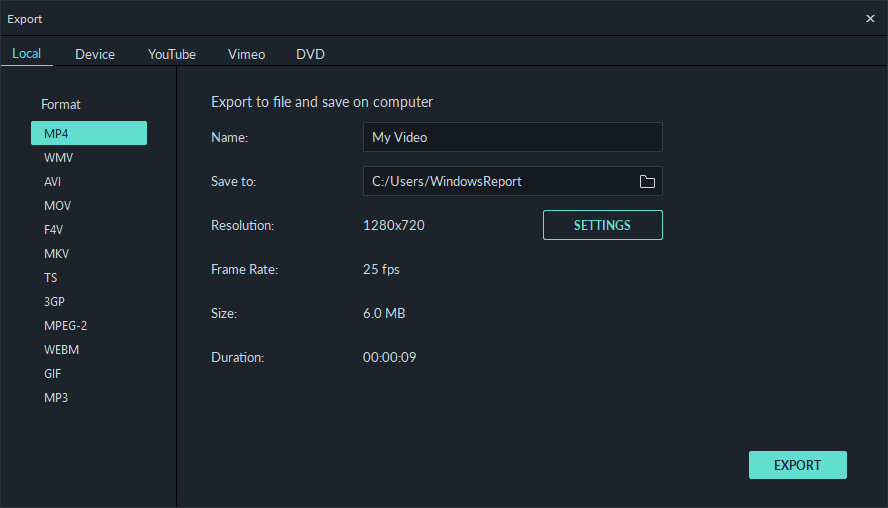
Task: Pick MOV output format
Action: (x=57, y=206)
